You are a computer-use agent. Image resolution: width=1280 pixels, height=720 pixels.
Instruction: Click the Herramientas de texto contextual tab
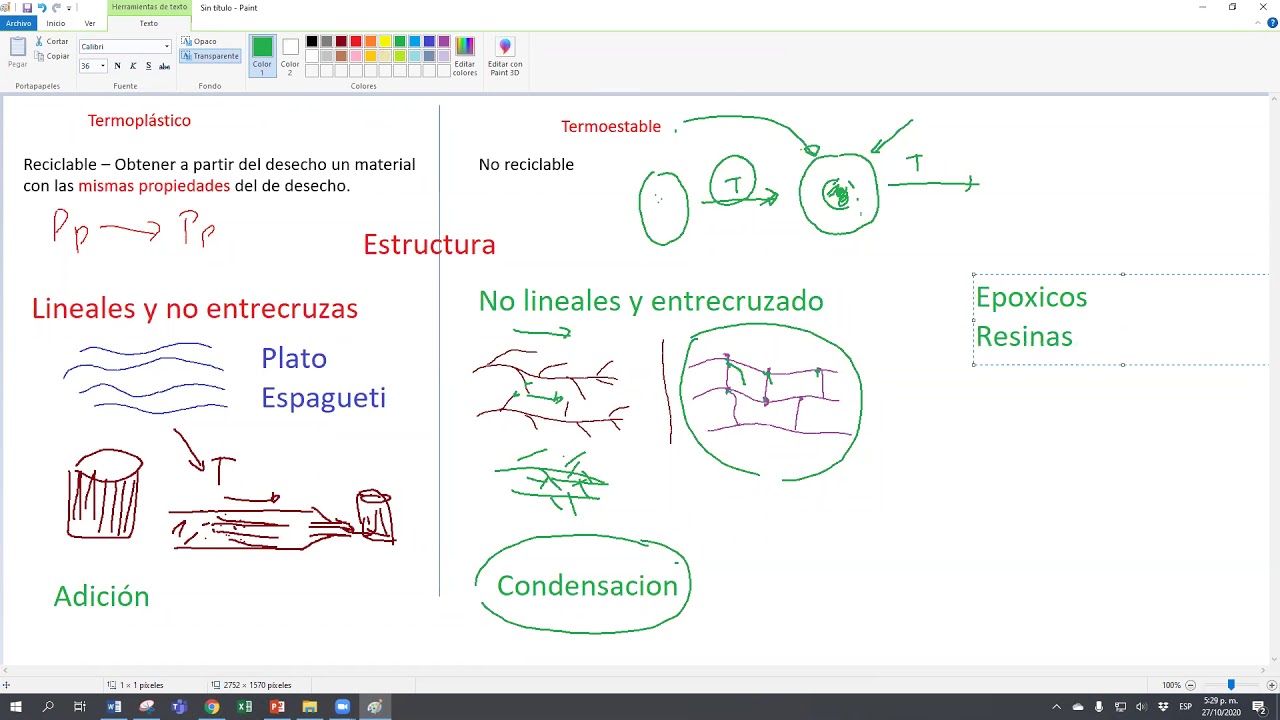149,7
